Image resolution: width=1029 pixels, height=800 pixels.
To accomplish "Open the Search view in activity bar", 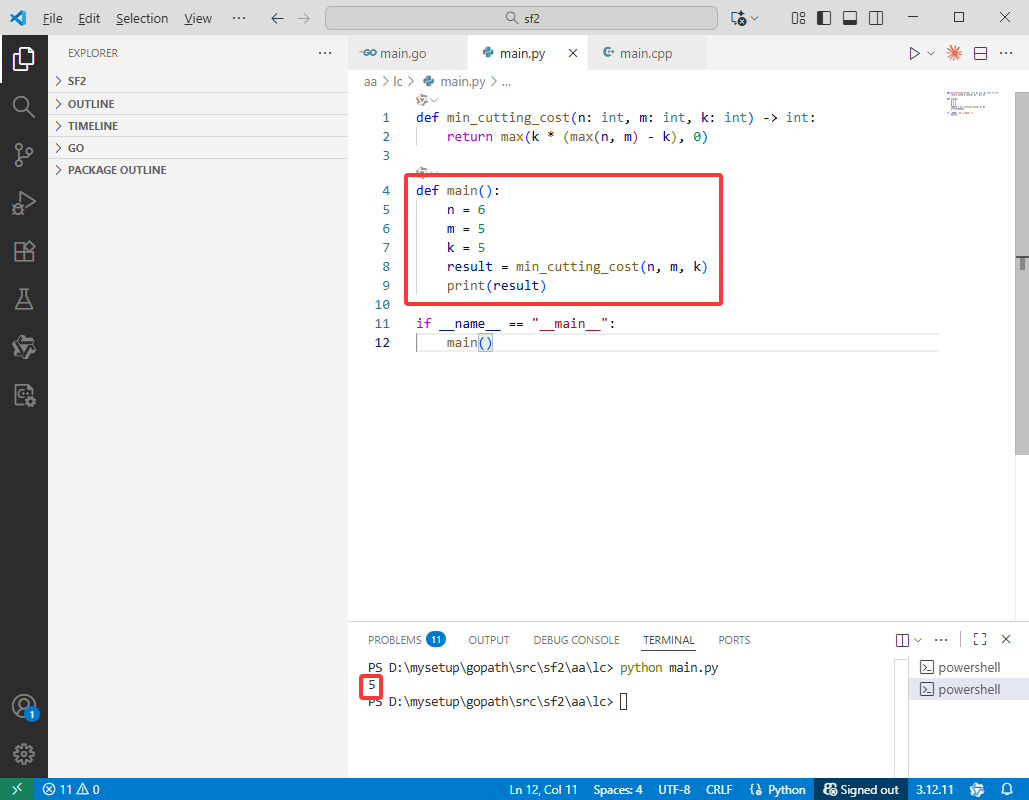I will [24, 106].
